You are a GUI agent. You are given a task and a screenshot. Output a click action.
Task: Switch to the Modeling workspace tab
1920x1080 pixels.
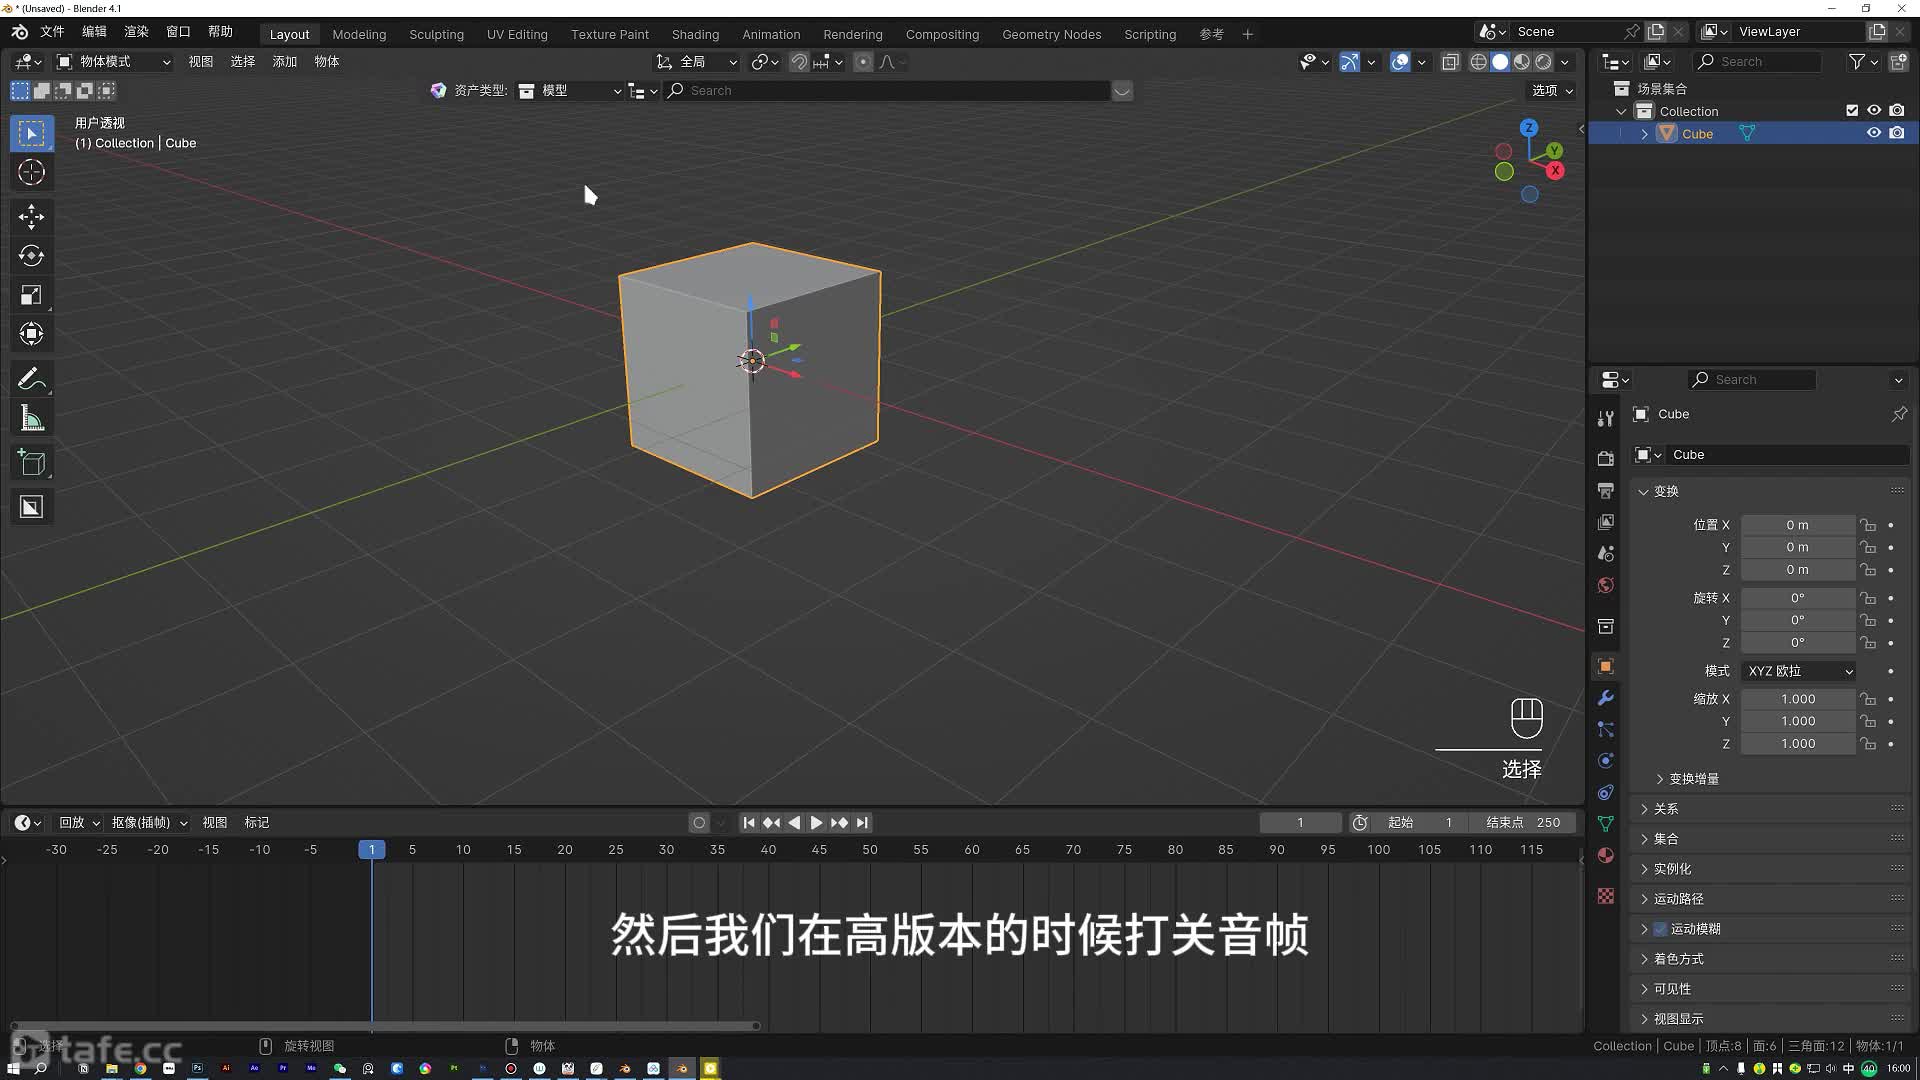(359, 34)
